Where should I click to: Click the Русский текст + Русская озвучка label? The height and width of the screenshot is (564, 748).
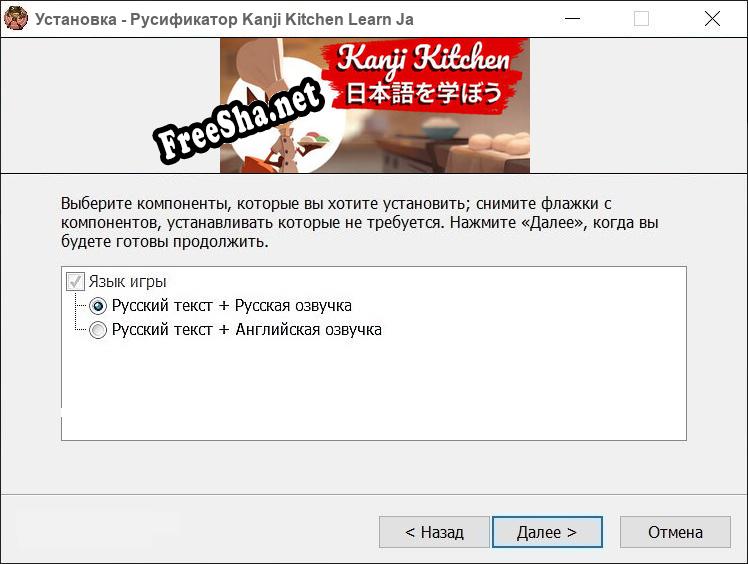click(231, 306)
